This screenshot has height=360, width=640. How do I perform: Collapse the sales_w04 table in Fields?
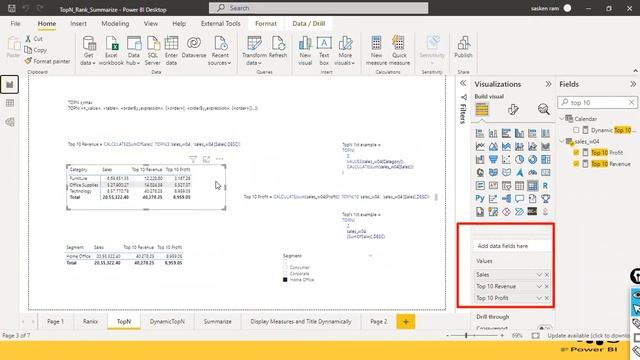coord(562,141)
